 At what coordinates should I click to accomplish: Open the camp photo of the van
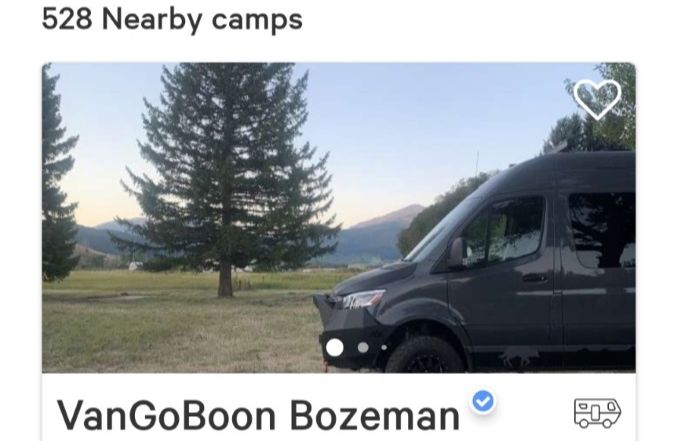[339, 217]
